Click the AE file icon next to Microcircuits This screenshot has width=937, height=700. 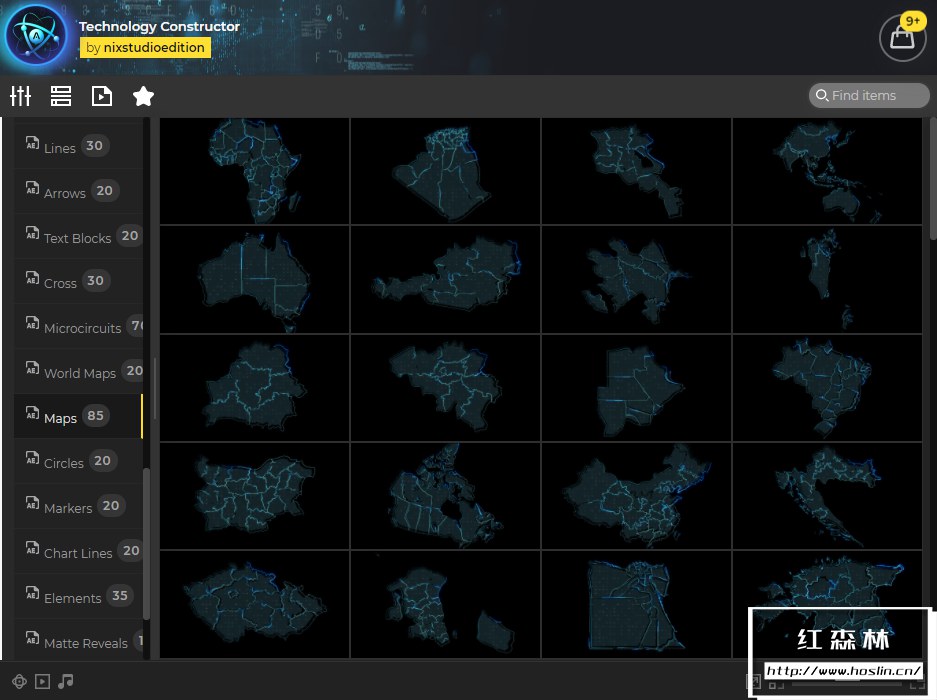click(x=32, y=323)
